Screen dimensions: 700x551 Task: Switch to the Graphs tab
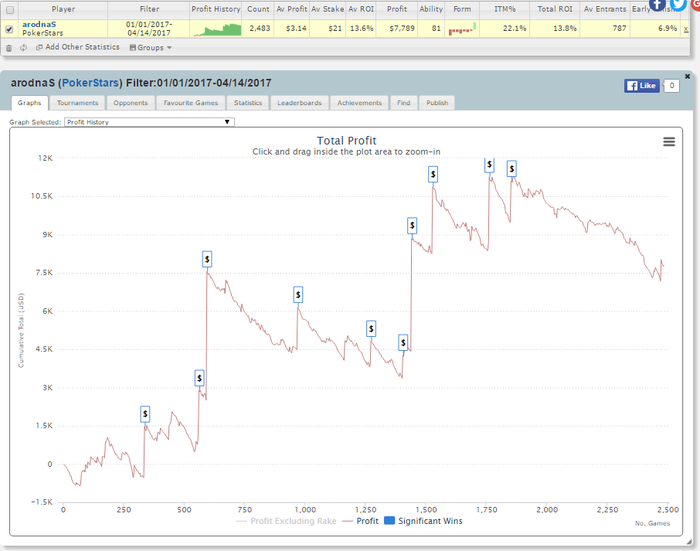click(29, 103)
